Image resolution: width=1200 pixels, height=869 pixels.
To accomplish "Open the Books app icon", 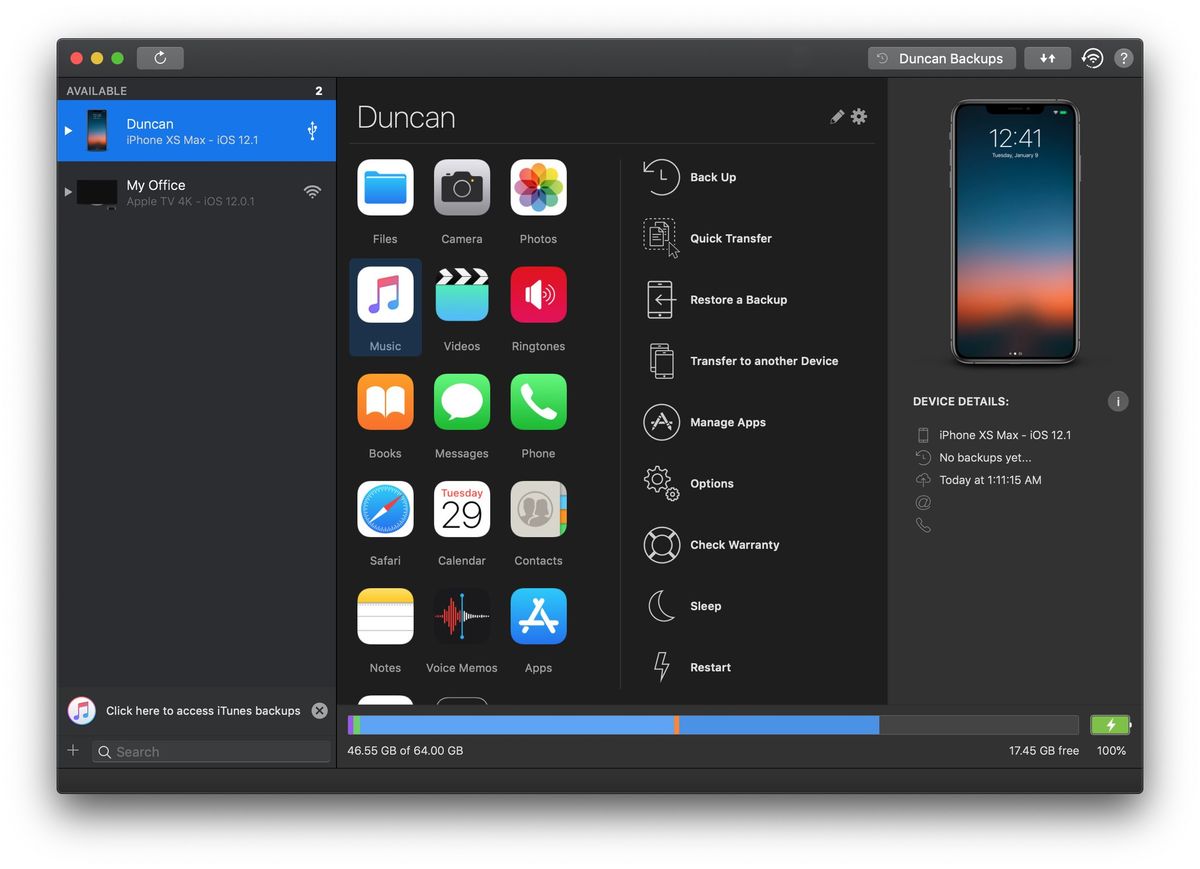I will point(385,402).
